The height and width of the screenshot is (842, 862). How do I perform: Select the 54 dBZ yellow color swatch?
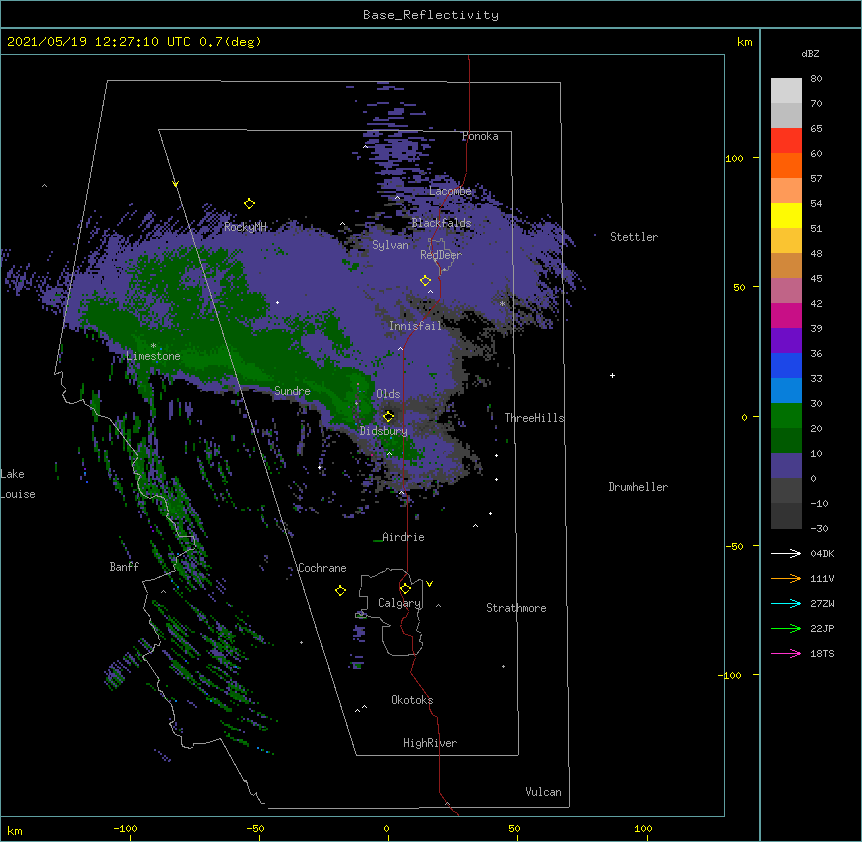[x=786, y=215]
